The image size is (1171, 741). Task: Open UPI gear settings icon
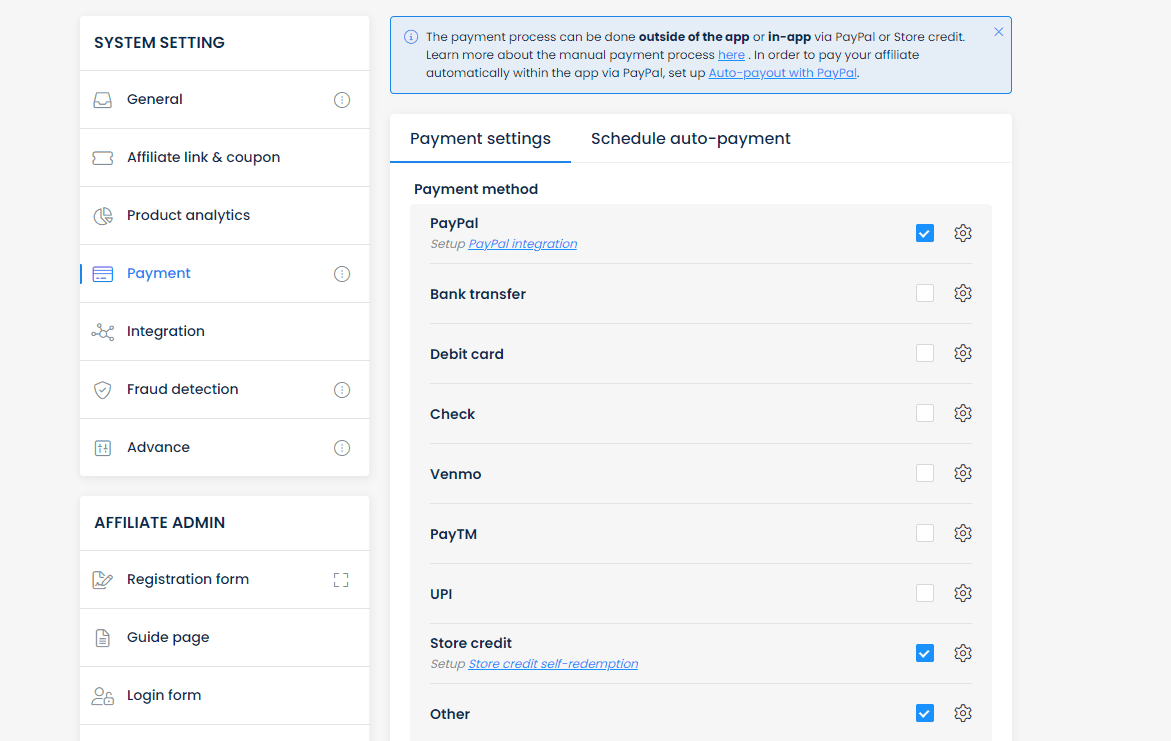963,593
